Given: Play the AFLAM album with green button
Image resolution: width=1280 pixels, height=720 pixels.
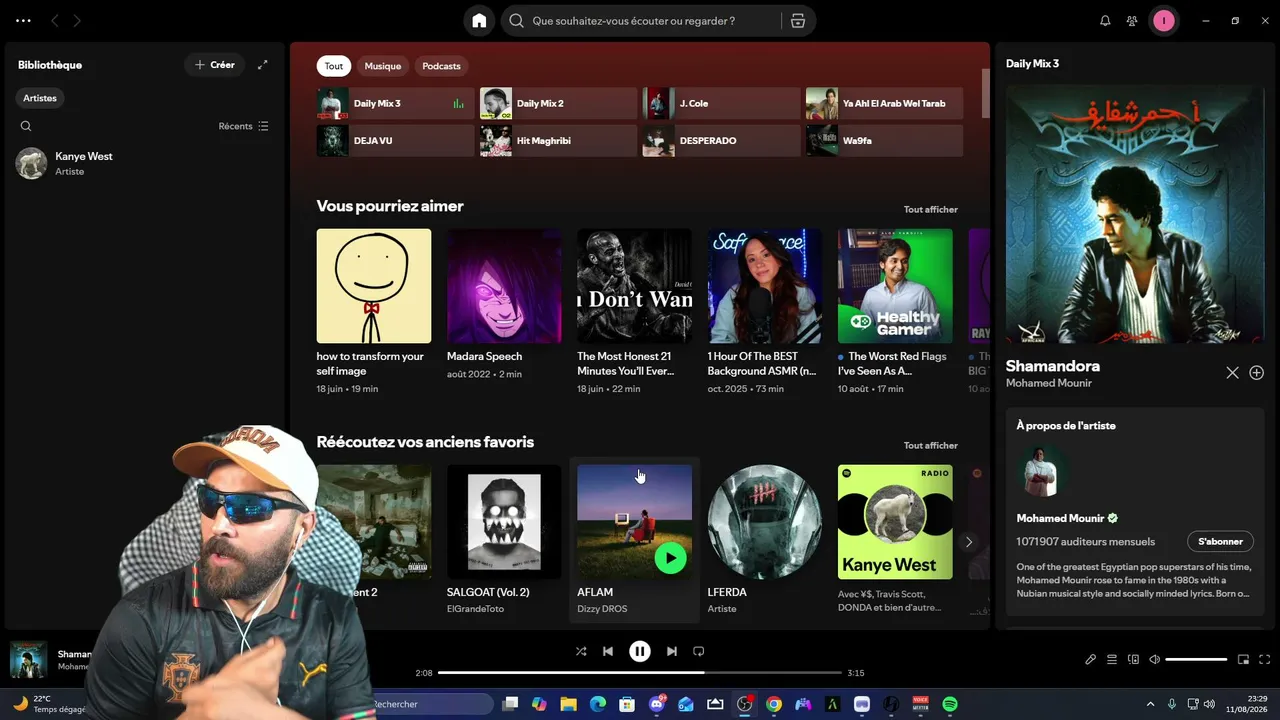Looking at the screenshot, I should click(670, 558).
